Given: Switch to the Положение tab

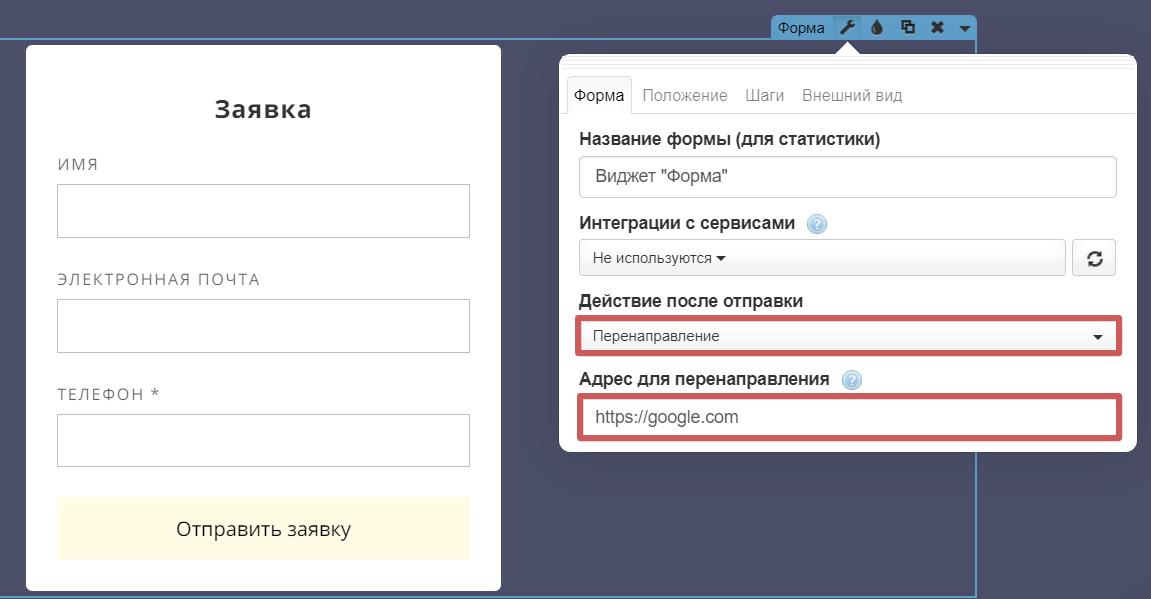Looking at the screenshot, I should [685, 96].
